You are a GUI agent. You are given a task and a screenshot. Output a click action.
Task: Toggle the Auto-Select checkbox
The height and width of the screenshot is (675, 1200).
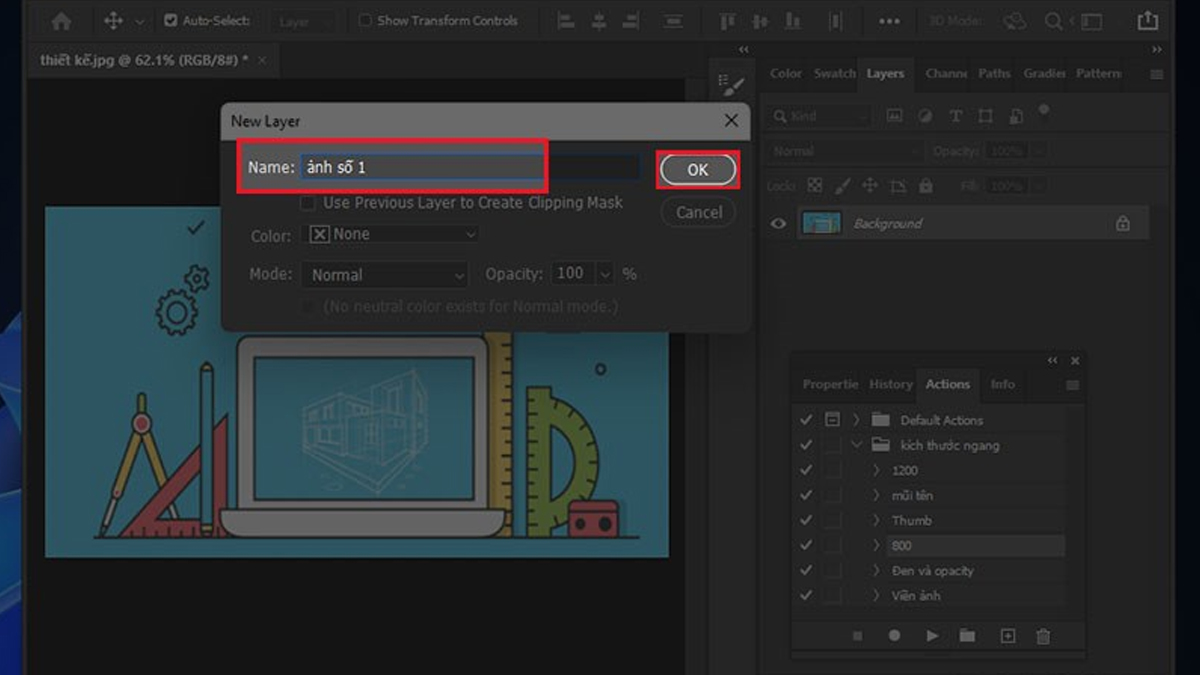click(170, 21)
